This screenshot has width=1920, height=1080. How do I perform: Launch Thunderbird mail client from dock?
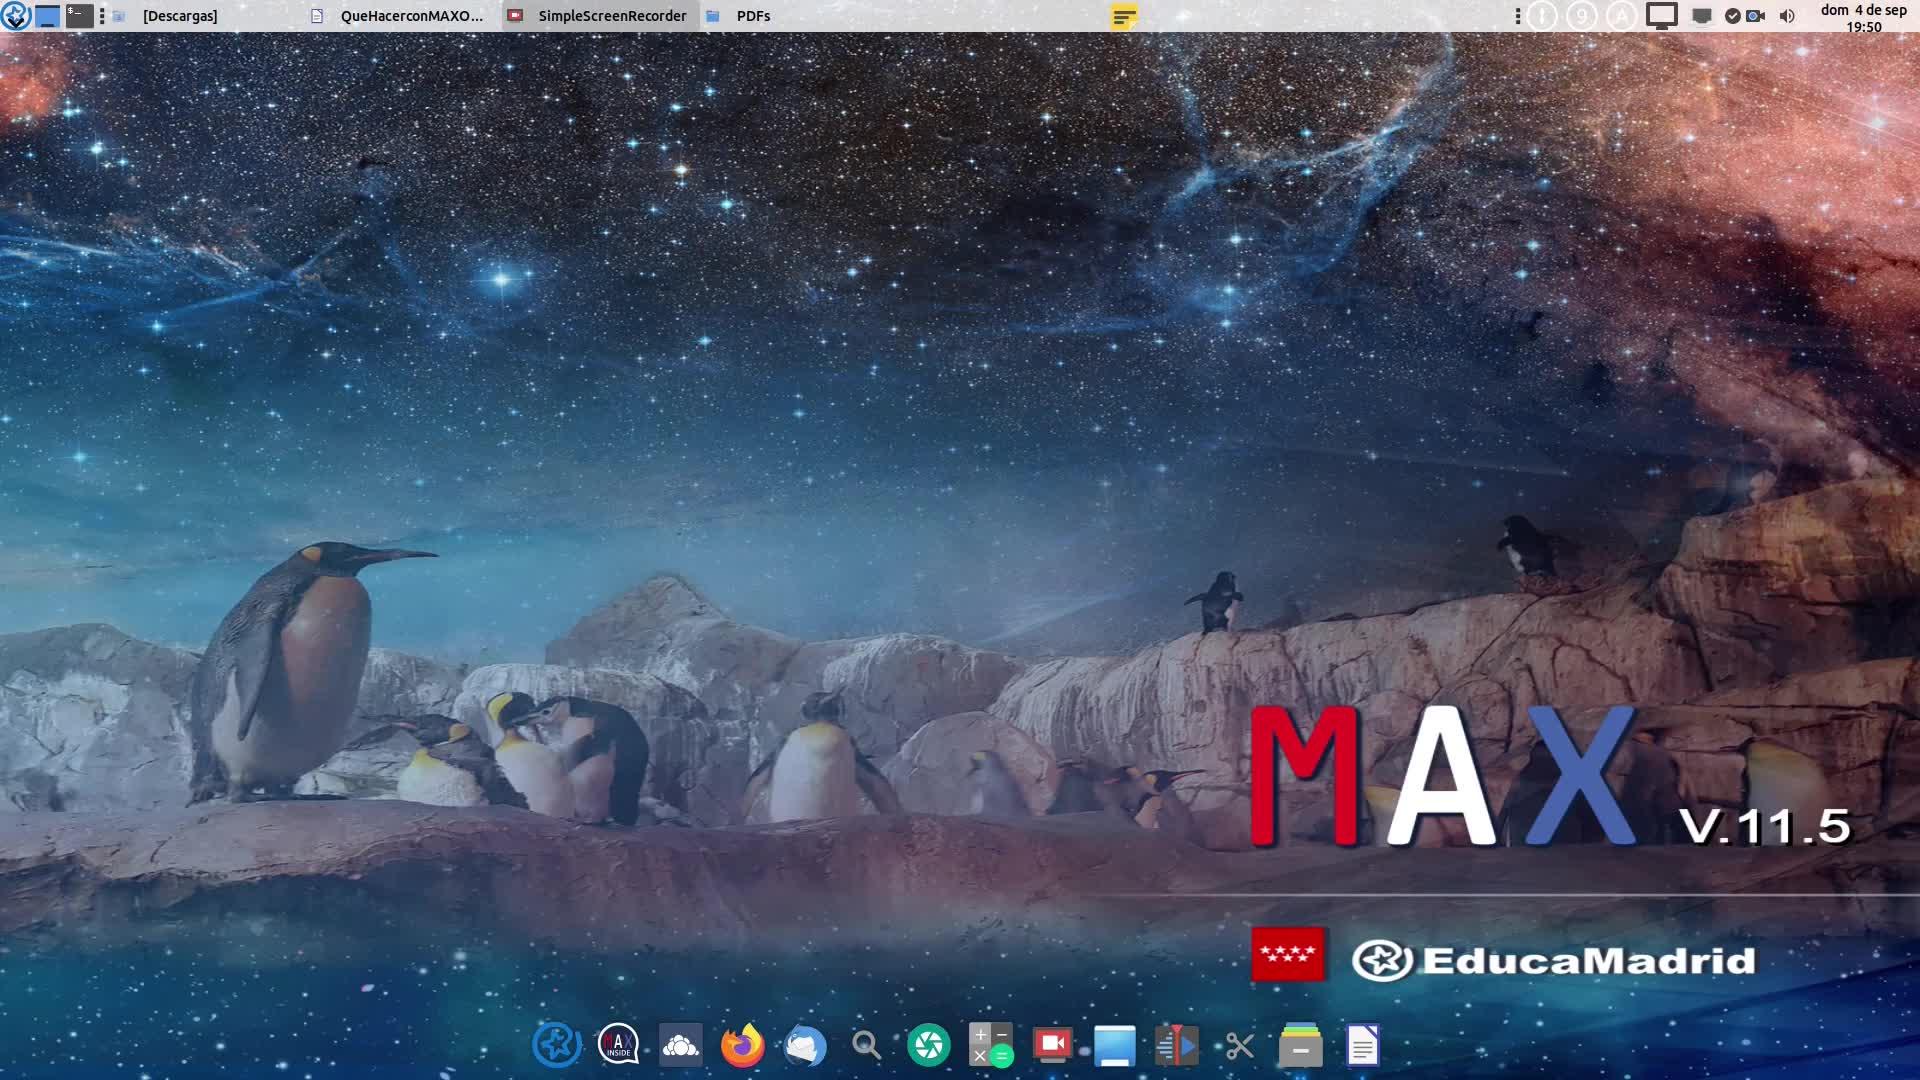[x=805, y=1046]
